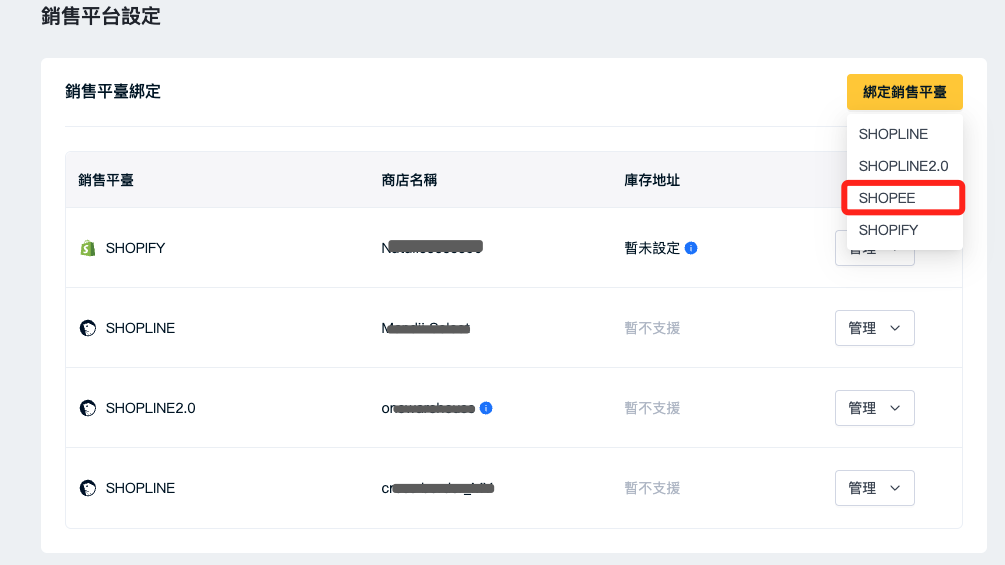
Task: Choose SHOPLINE2.0 in the platform menu
Action: (904, 166)
